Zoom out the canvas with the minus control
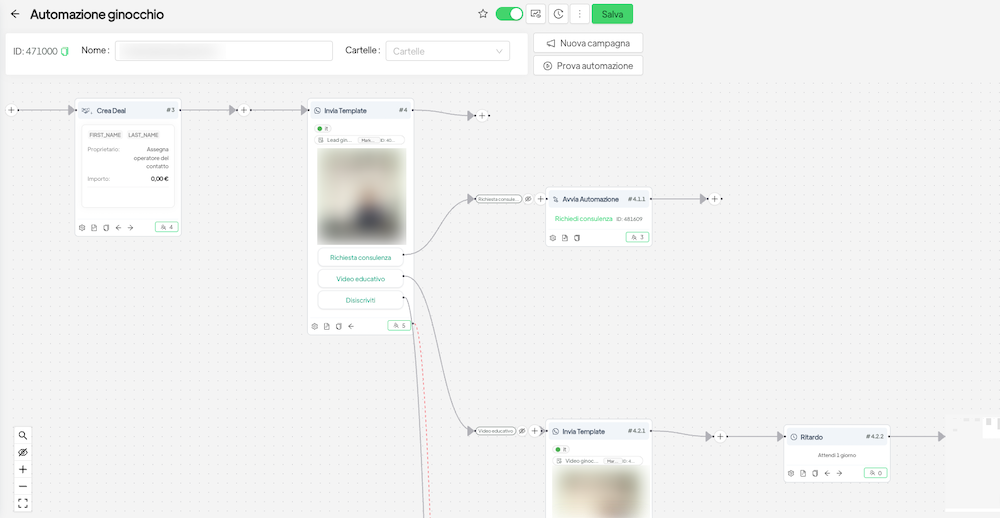This screenshot has height=518, width=1000. [x=23, y=487]
